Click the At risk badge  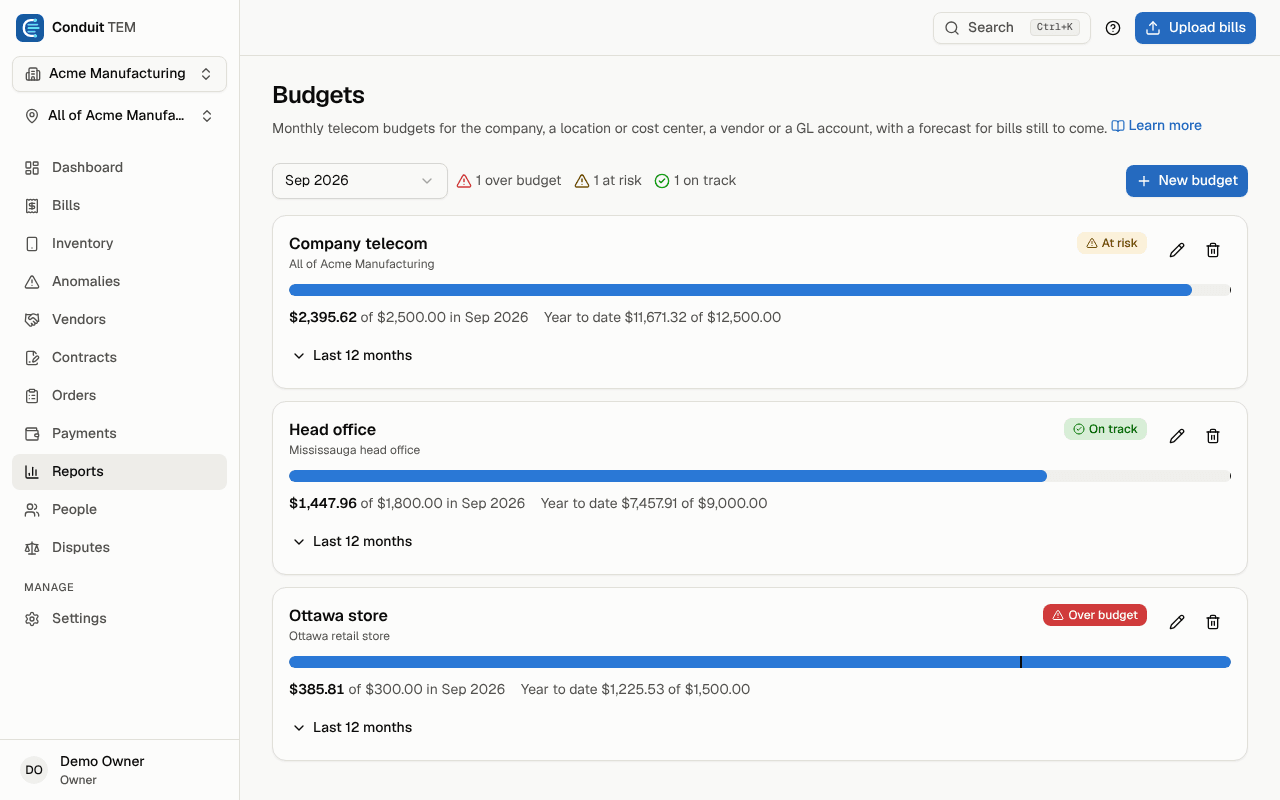click(1112, 243)
